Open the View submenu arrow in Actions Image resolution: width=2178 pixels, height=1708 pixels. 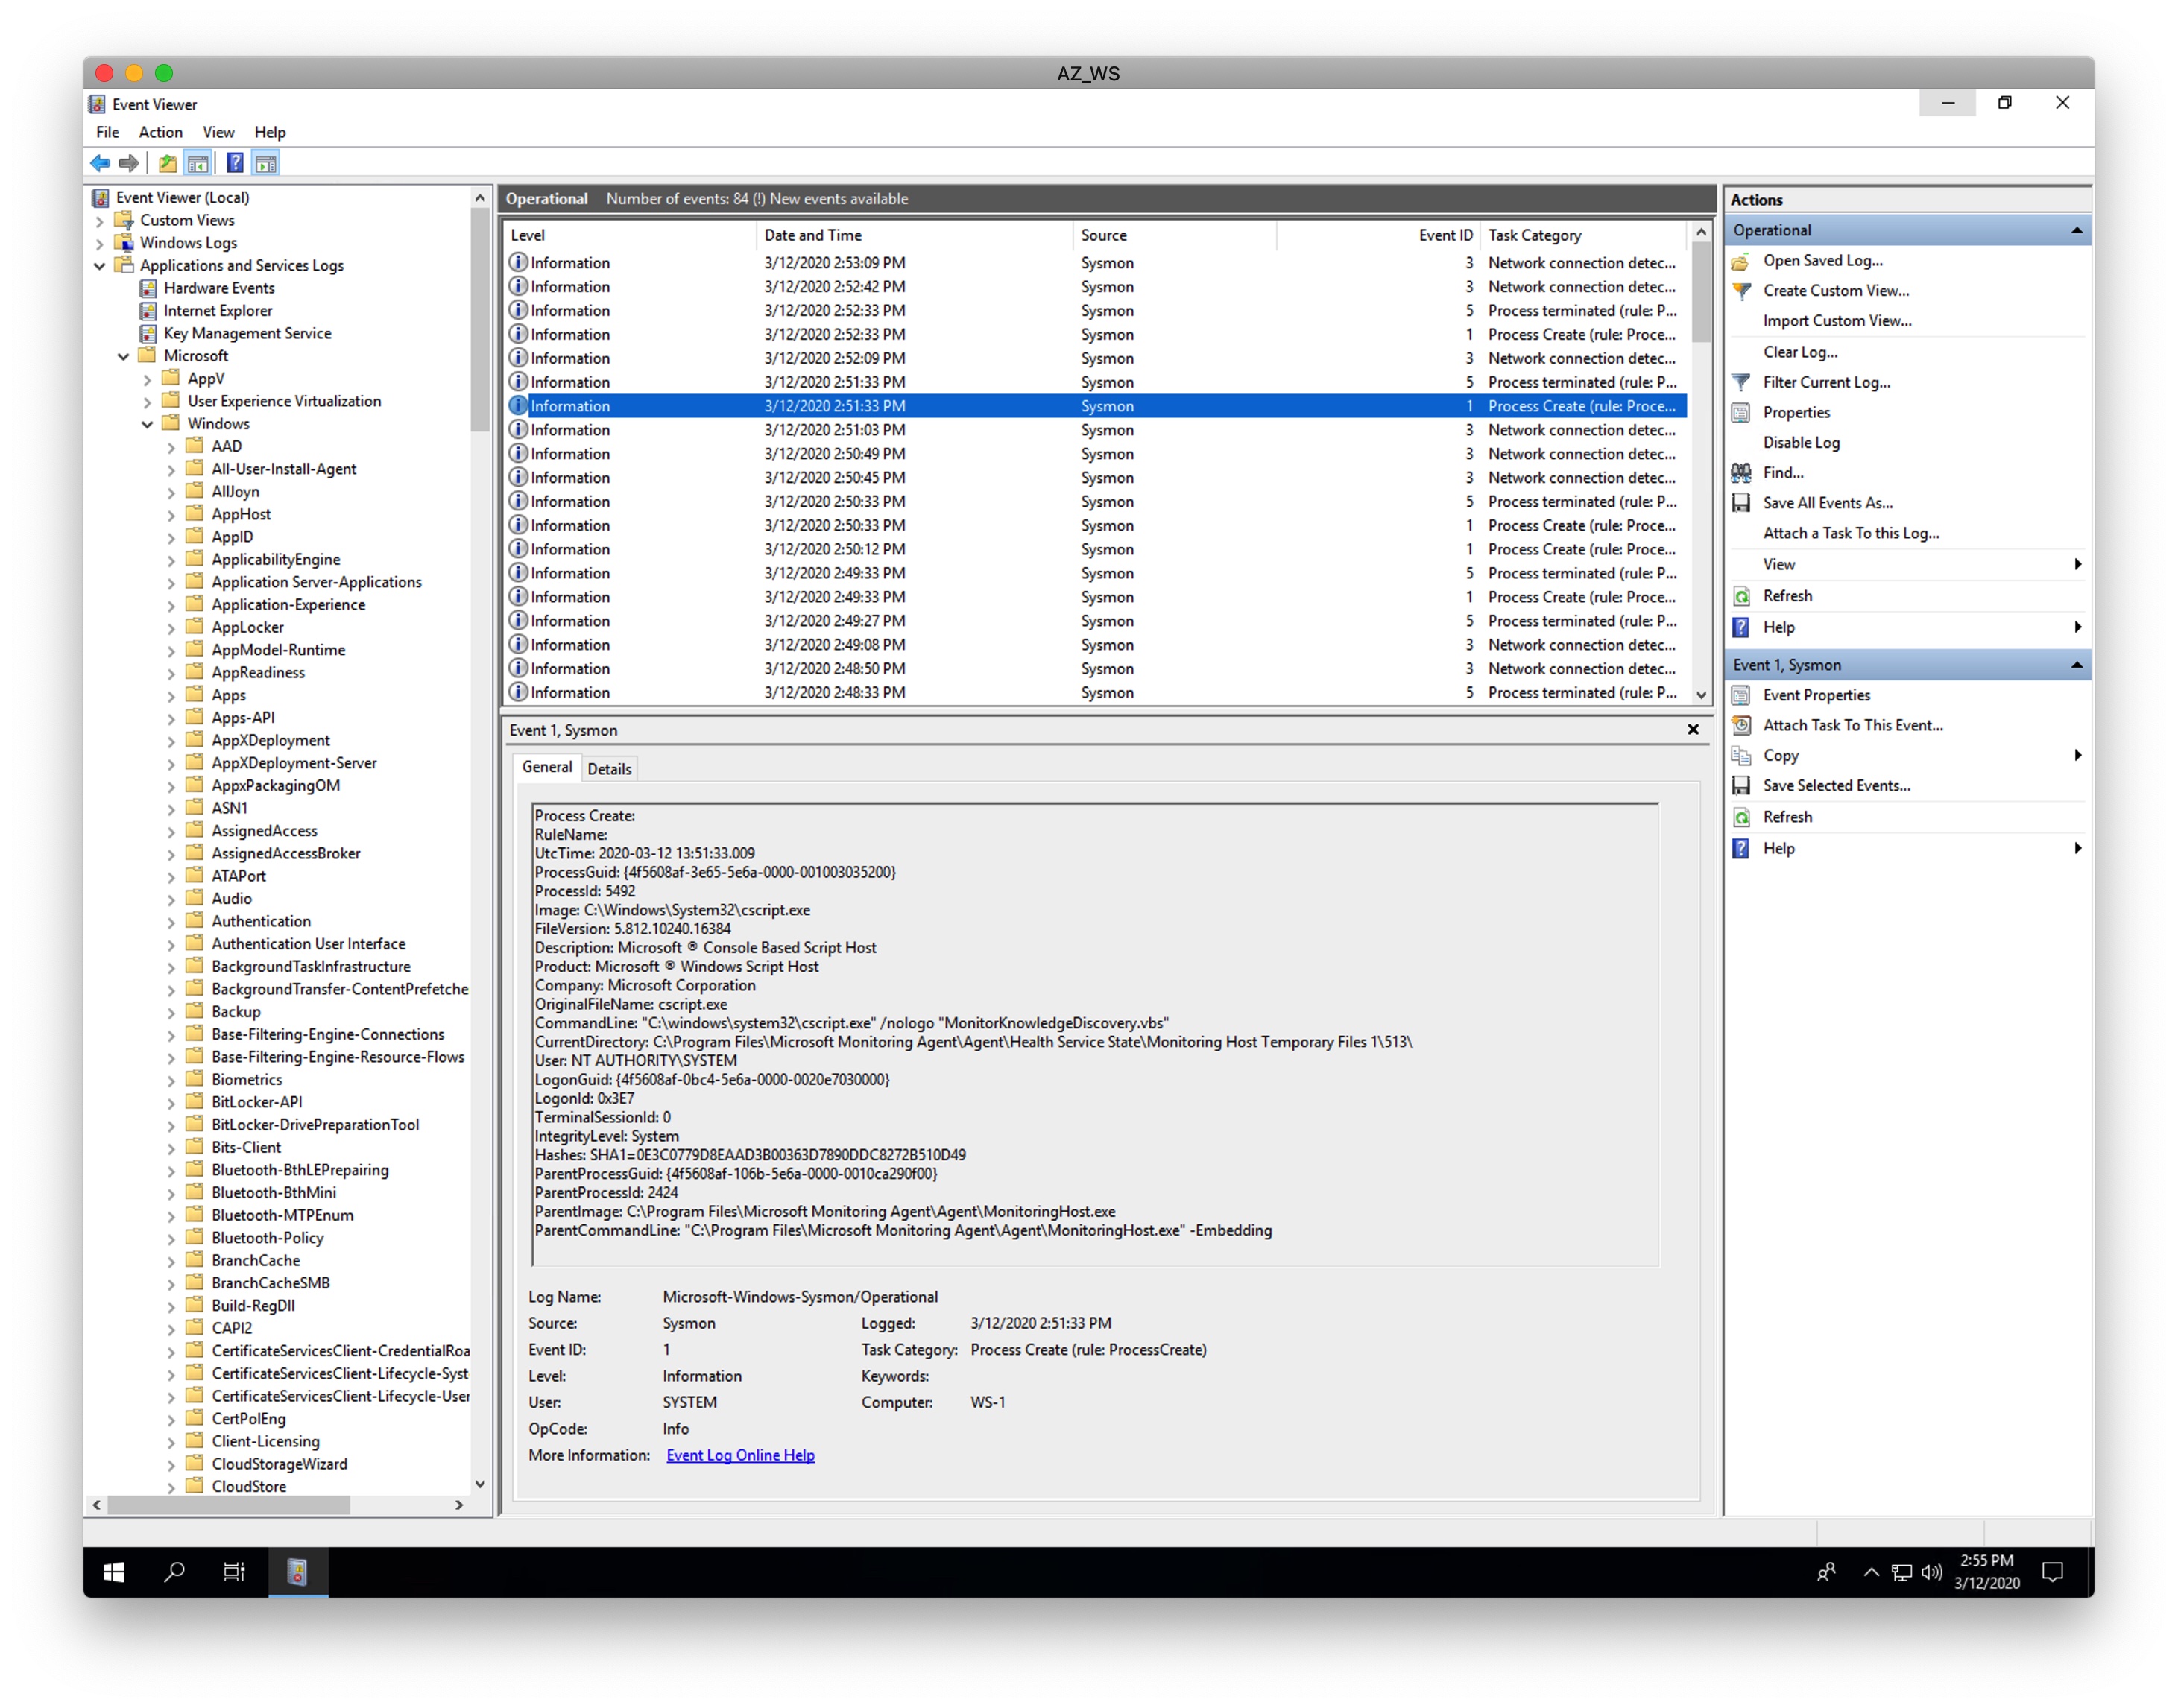2077,565
